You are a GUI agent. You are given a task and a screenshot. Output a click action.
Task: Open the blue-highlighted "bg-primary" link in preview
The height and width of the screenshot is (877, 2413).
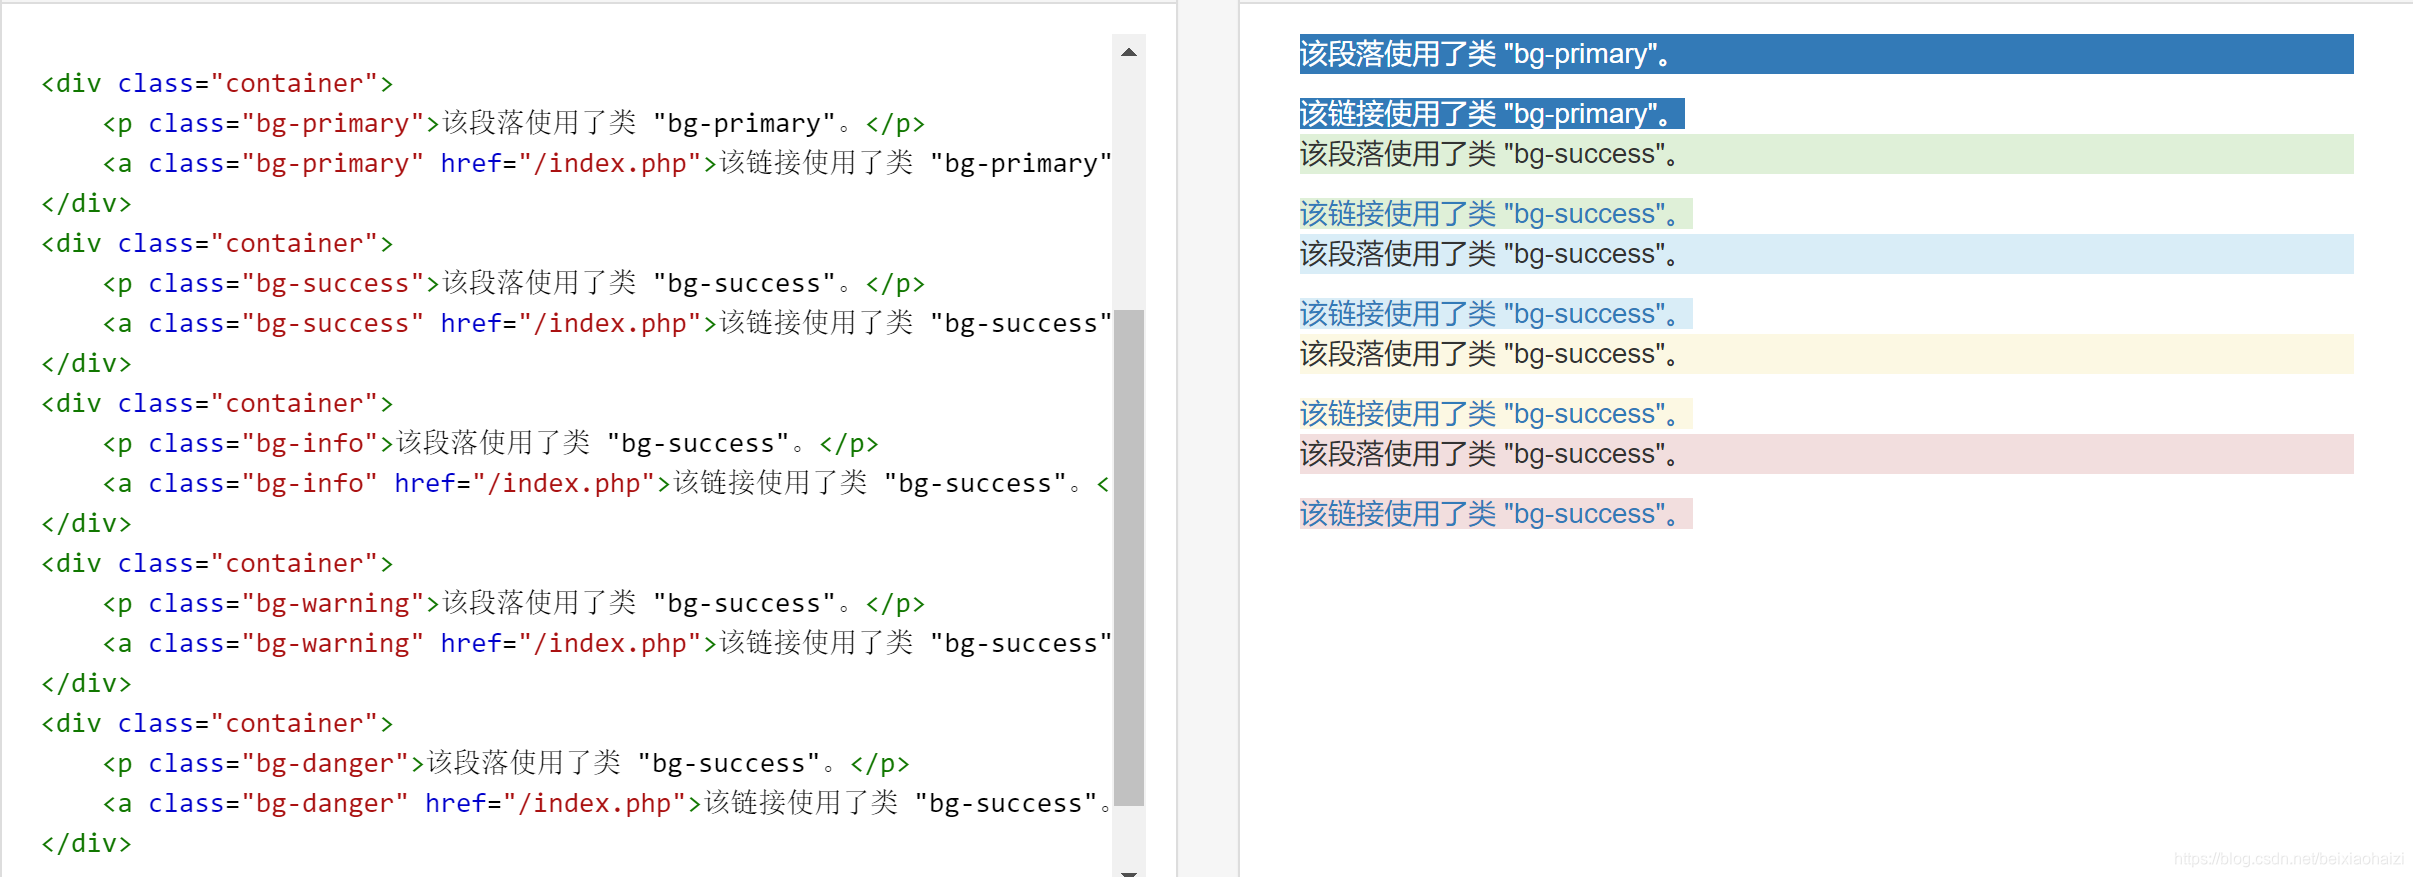1492,114
